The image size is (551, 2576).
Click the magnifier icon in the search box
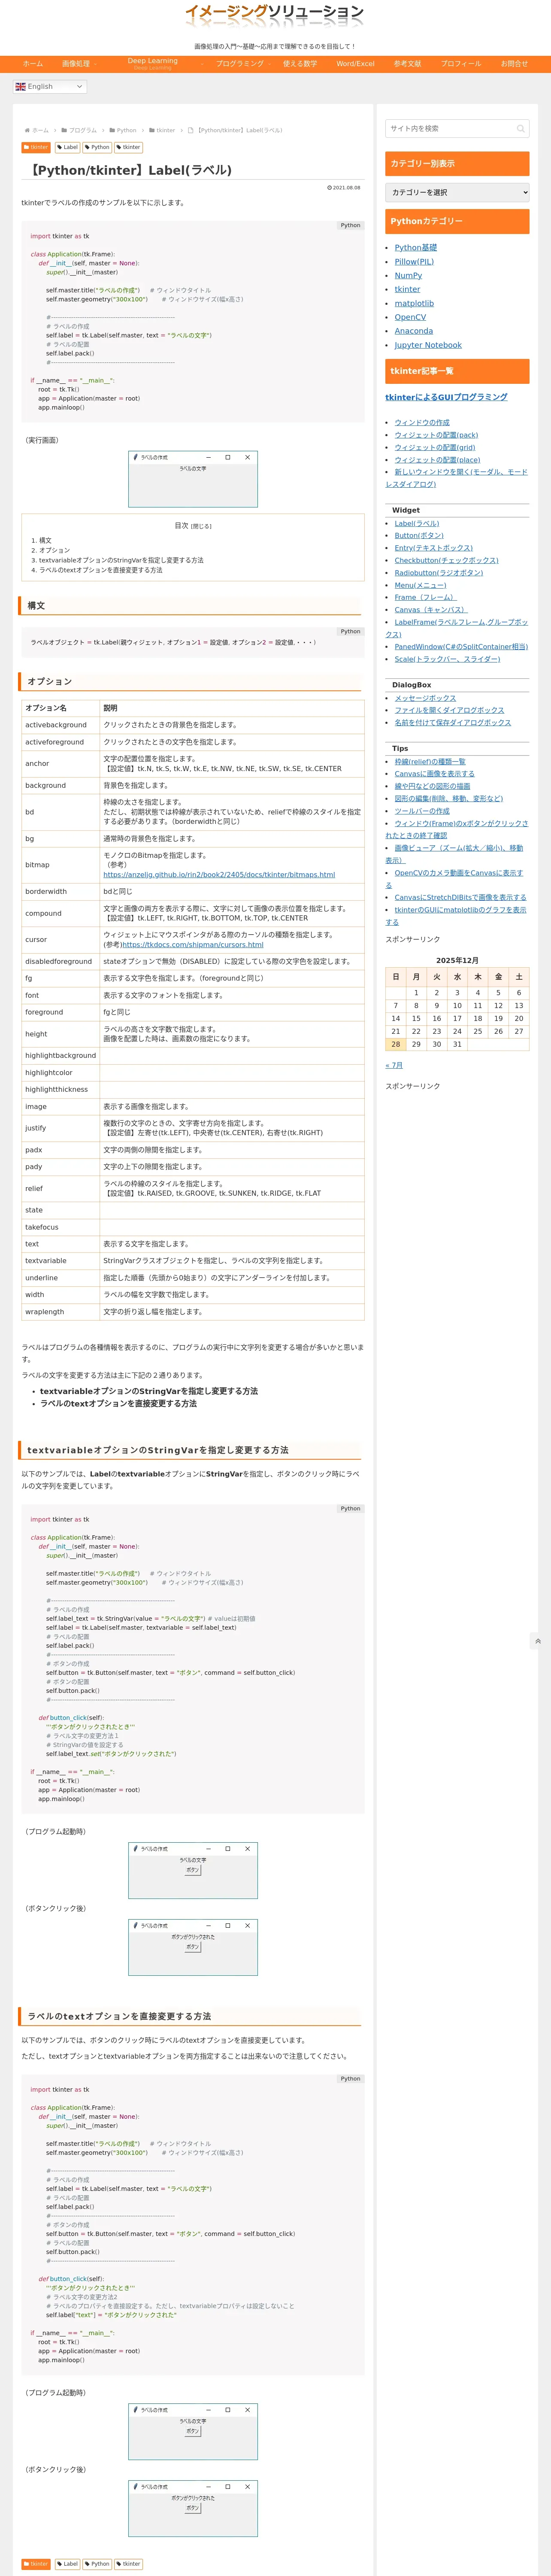520,128
